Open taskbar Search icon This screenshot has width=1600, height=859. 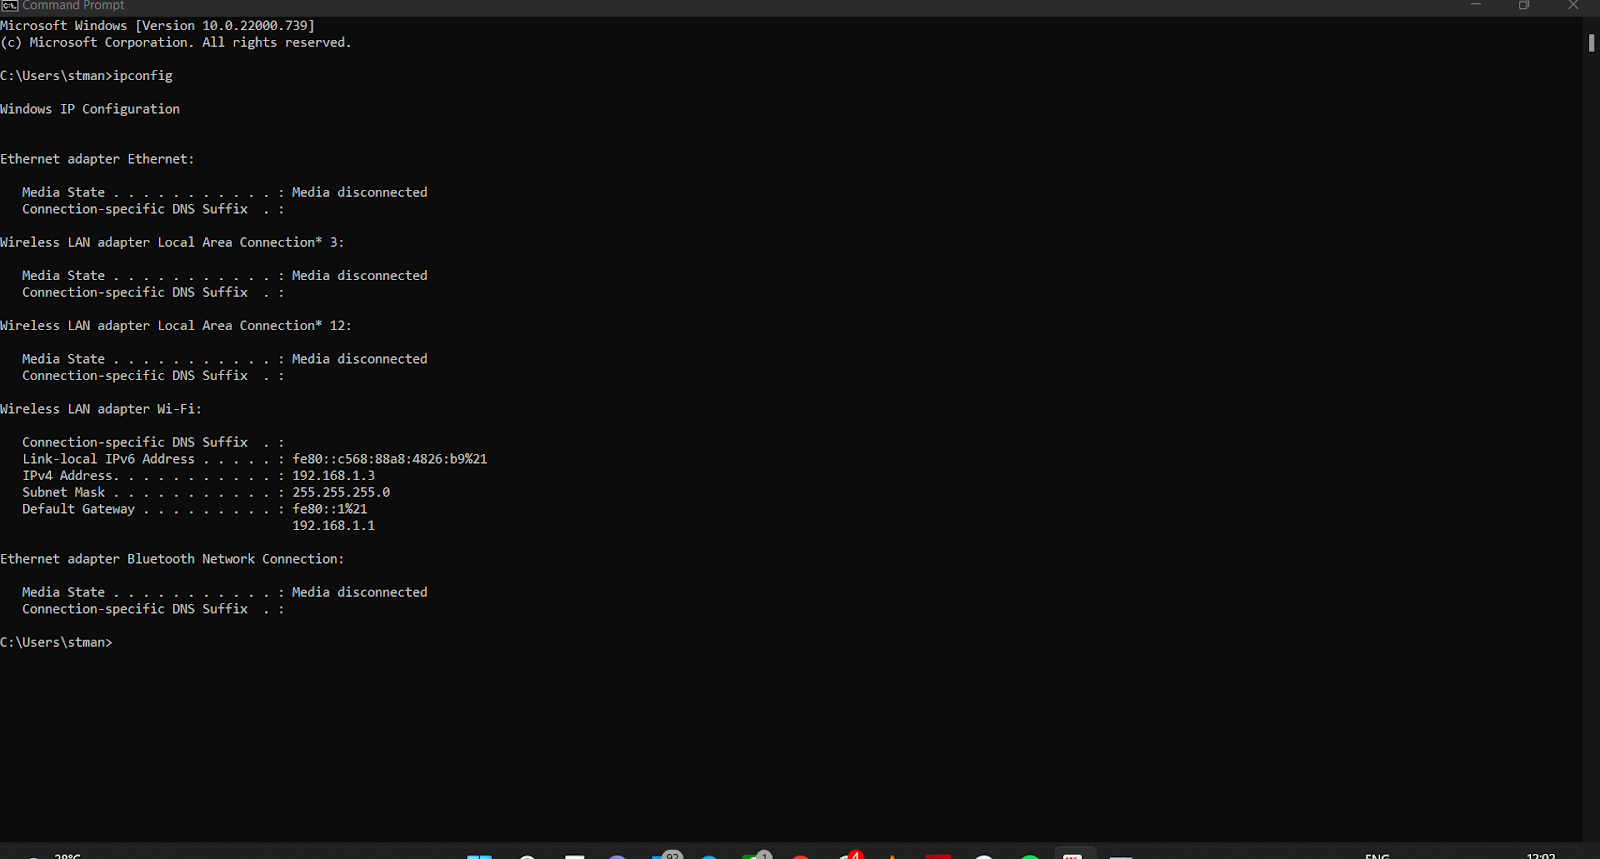tap(527, 856)
